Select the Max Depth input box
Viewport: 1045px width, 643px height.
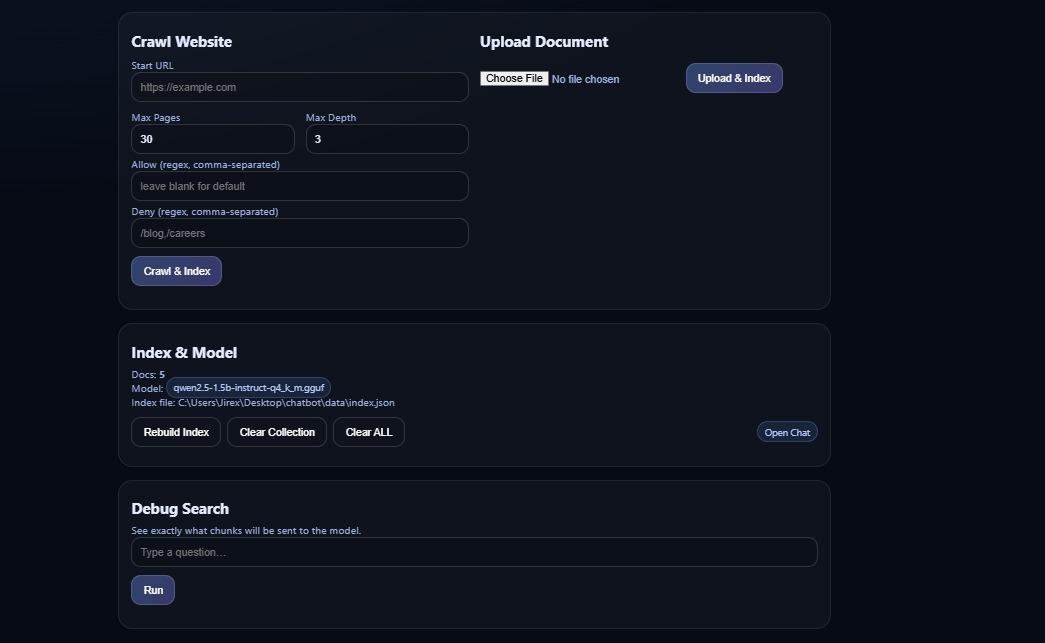pyautogui.click(x=386, y=139)
